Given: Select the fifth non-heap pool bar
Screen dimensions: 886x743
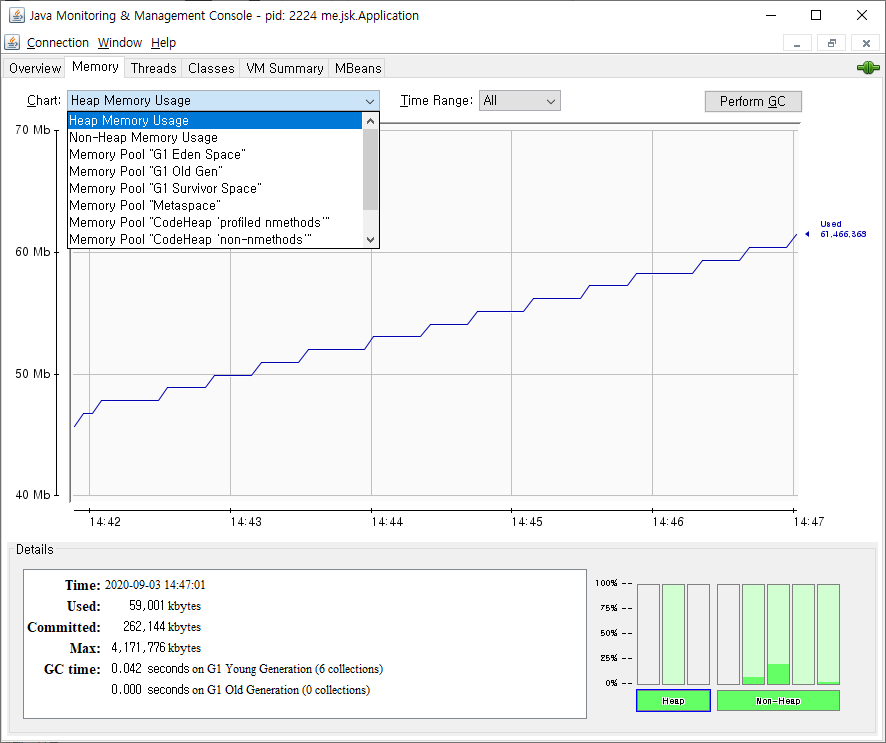Looking at the screenshot, I should (x=828, y=634).
